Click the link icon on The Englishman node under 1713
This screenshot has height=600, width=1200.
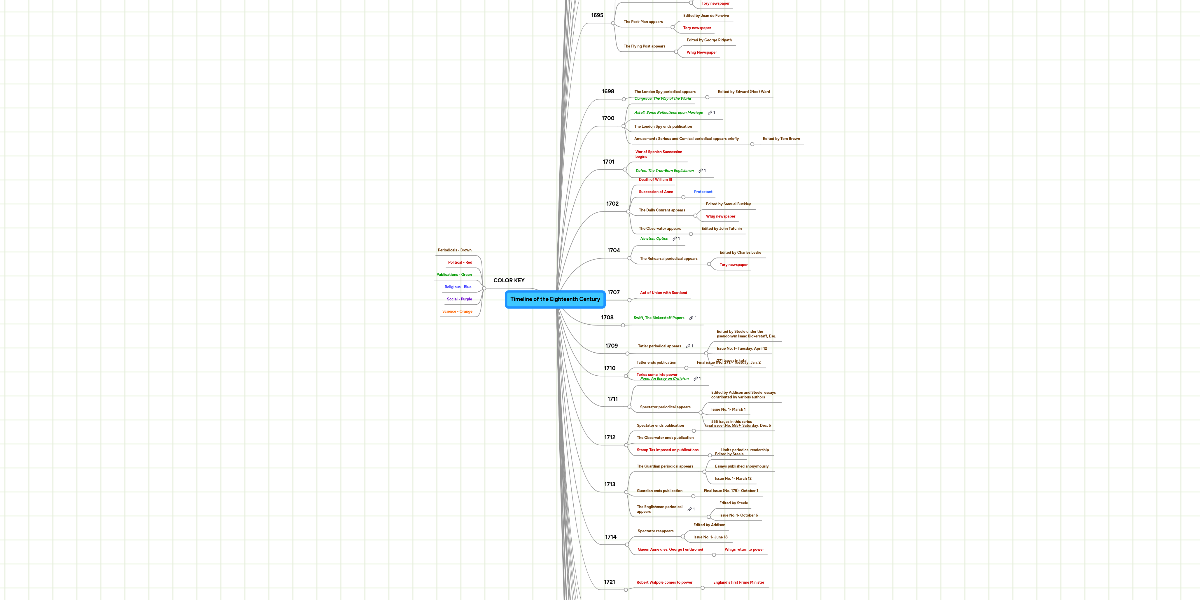(690, 508)
